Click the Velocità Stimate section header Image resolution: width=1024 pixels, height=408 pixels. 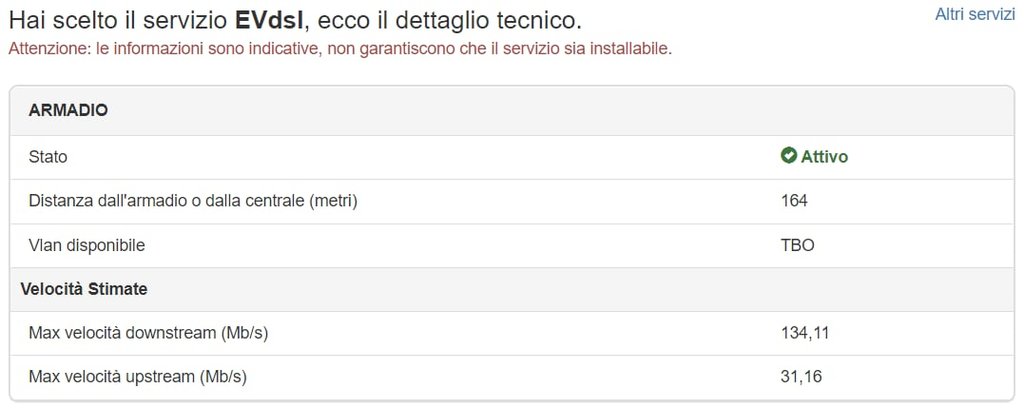click(x=84, y=289)
